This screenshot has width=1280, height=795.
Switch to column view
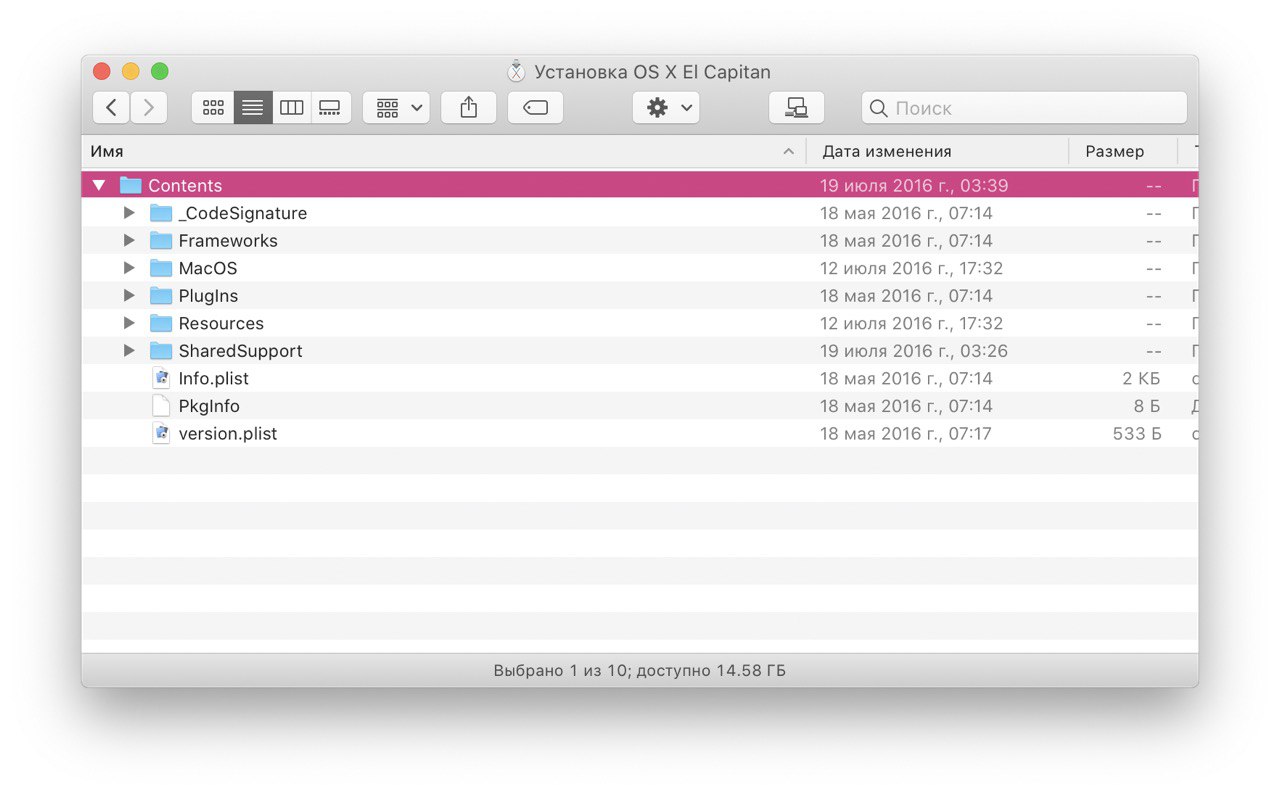pos(291,108)
